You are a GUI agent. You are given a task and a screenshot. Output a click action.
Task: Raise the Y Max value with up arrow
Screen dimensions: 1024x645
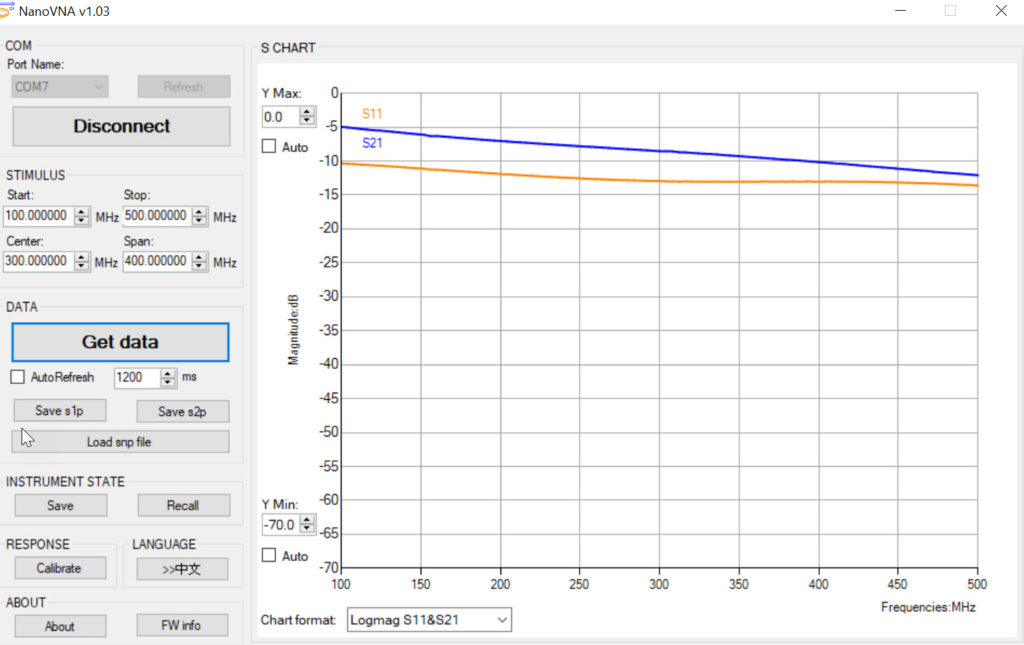(306, 112)
